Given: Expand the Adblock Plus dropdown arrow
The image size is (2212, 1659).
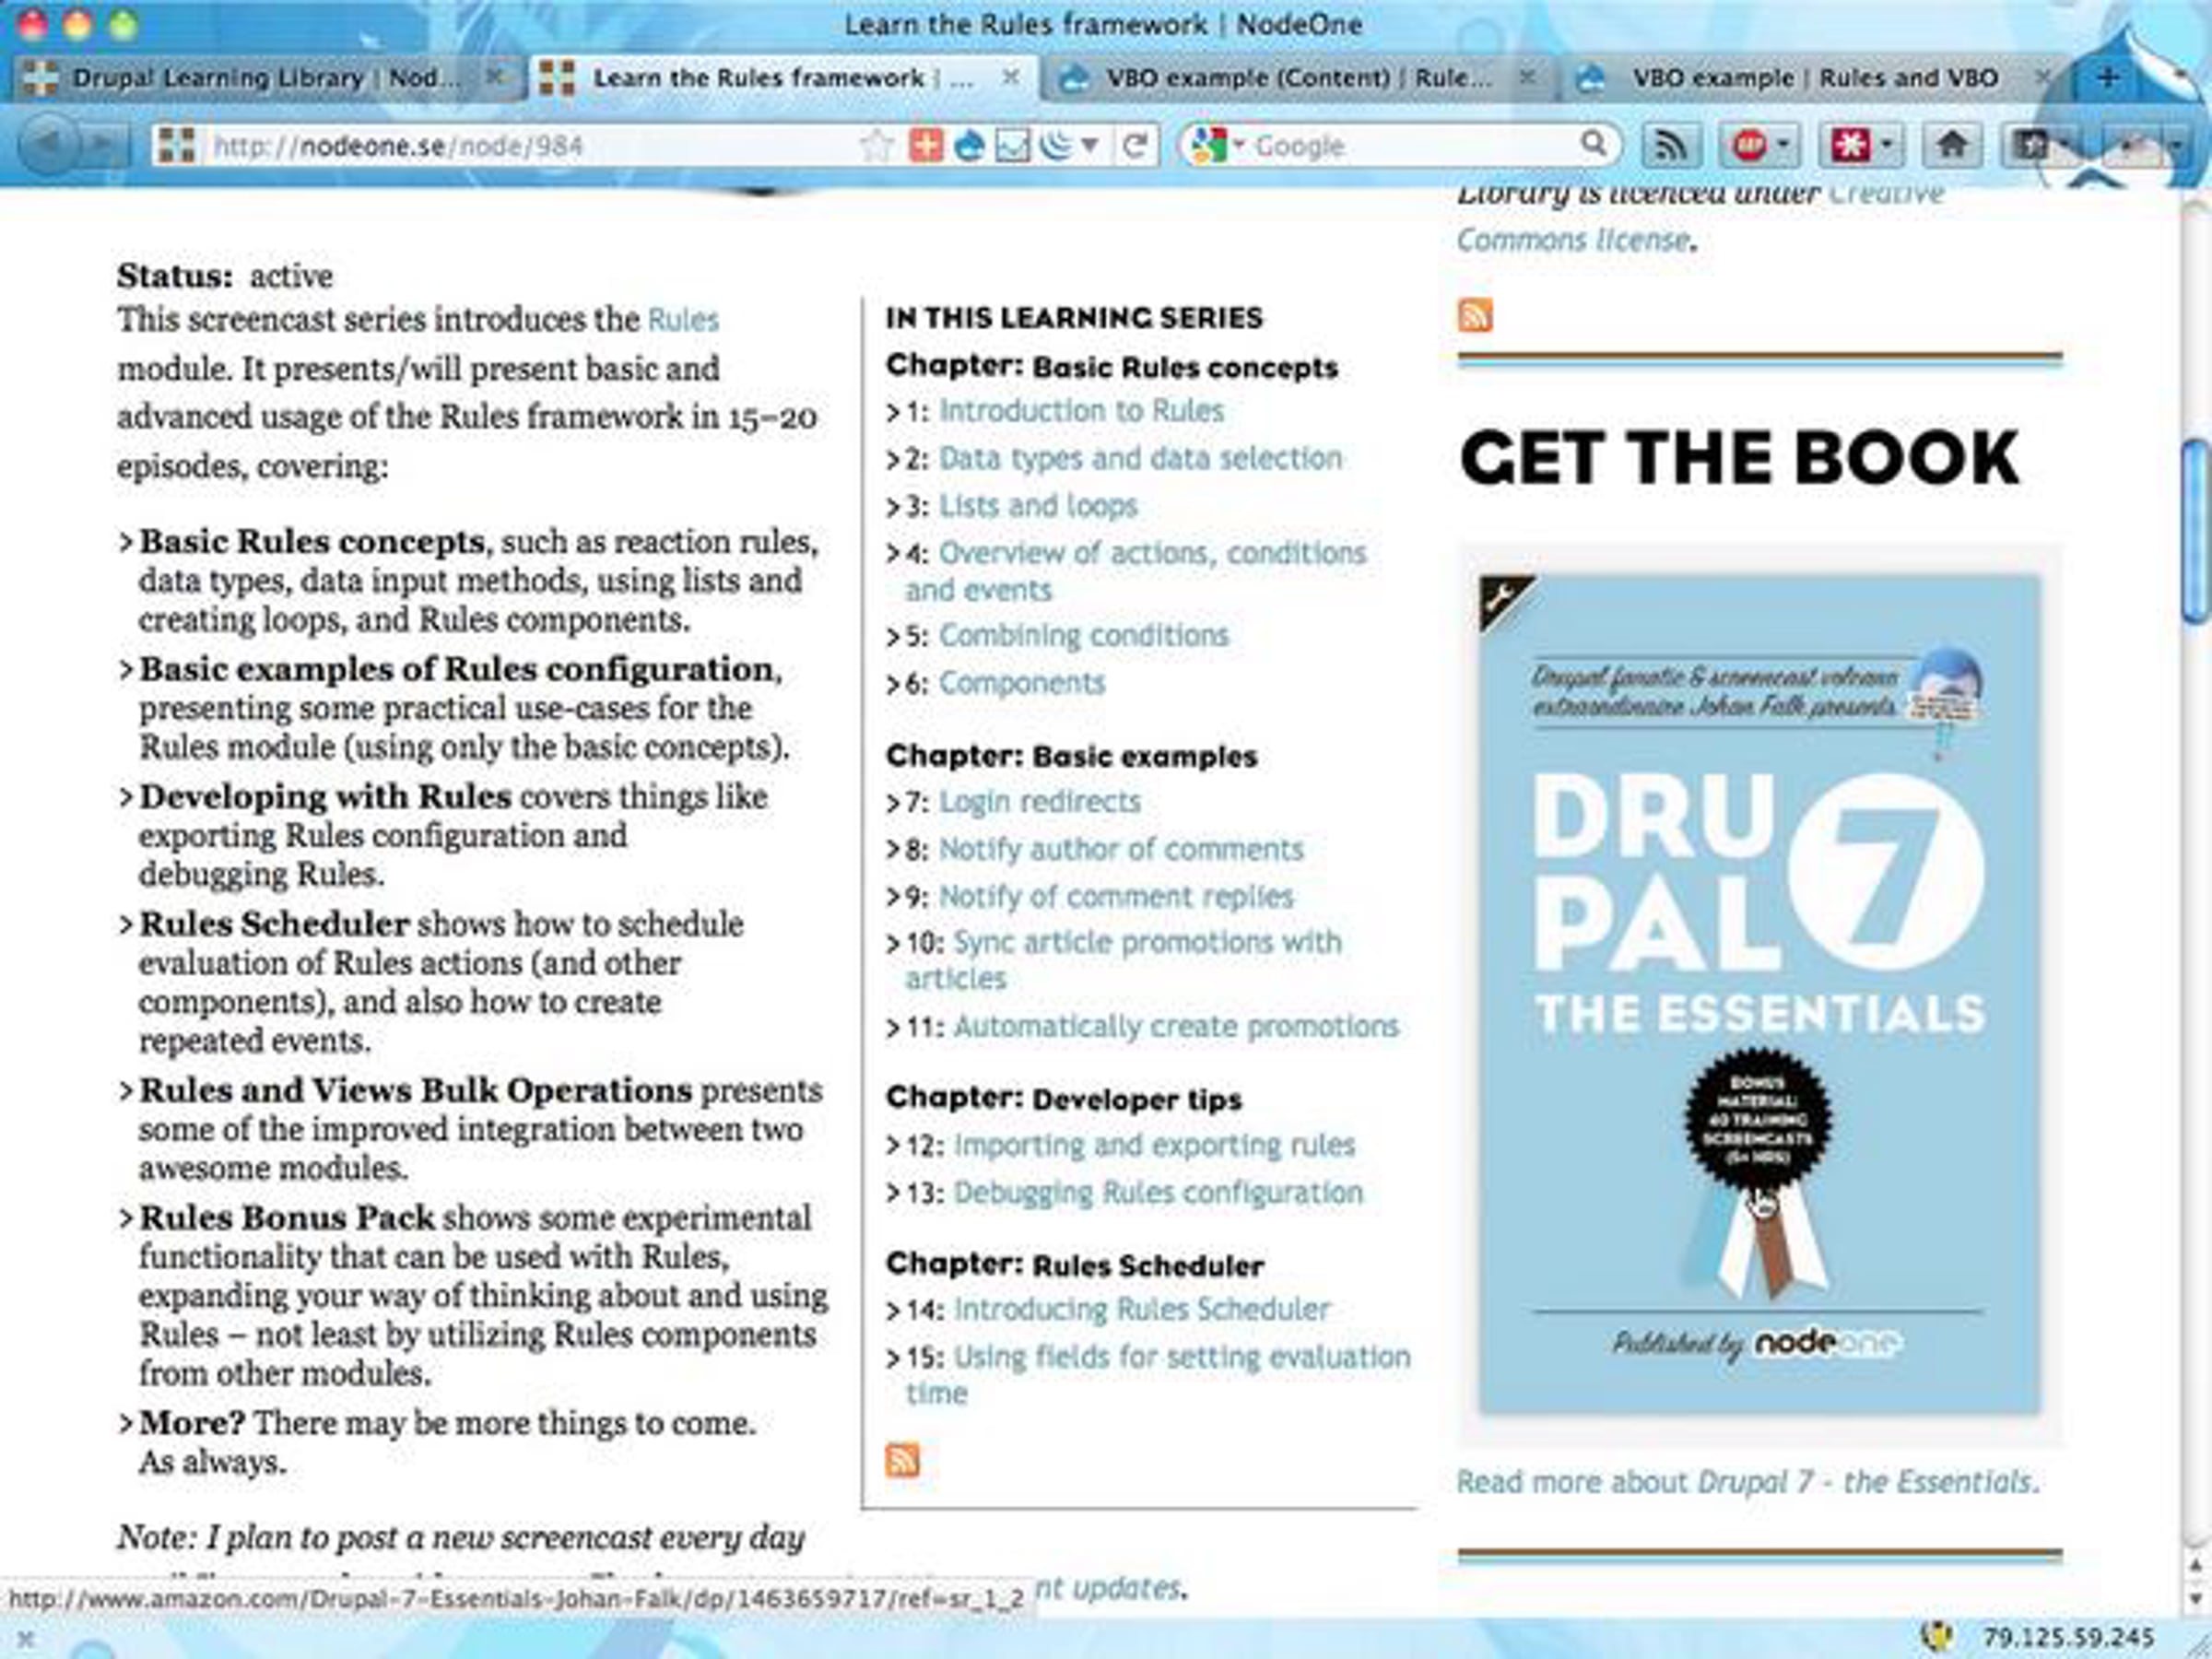Looking at the screenshot, I should coord(1783,146).
